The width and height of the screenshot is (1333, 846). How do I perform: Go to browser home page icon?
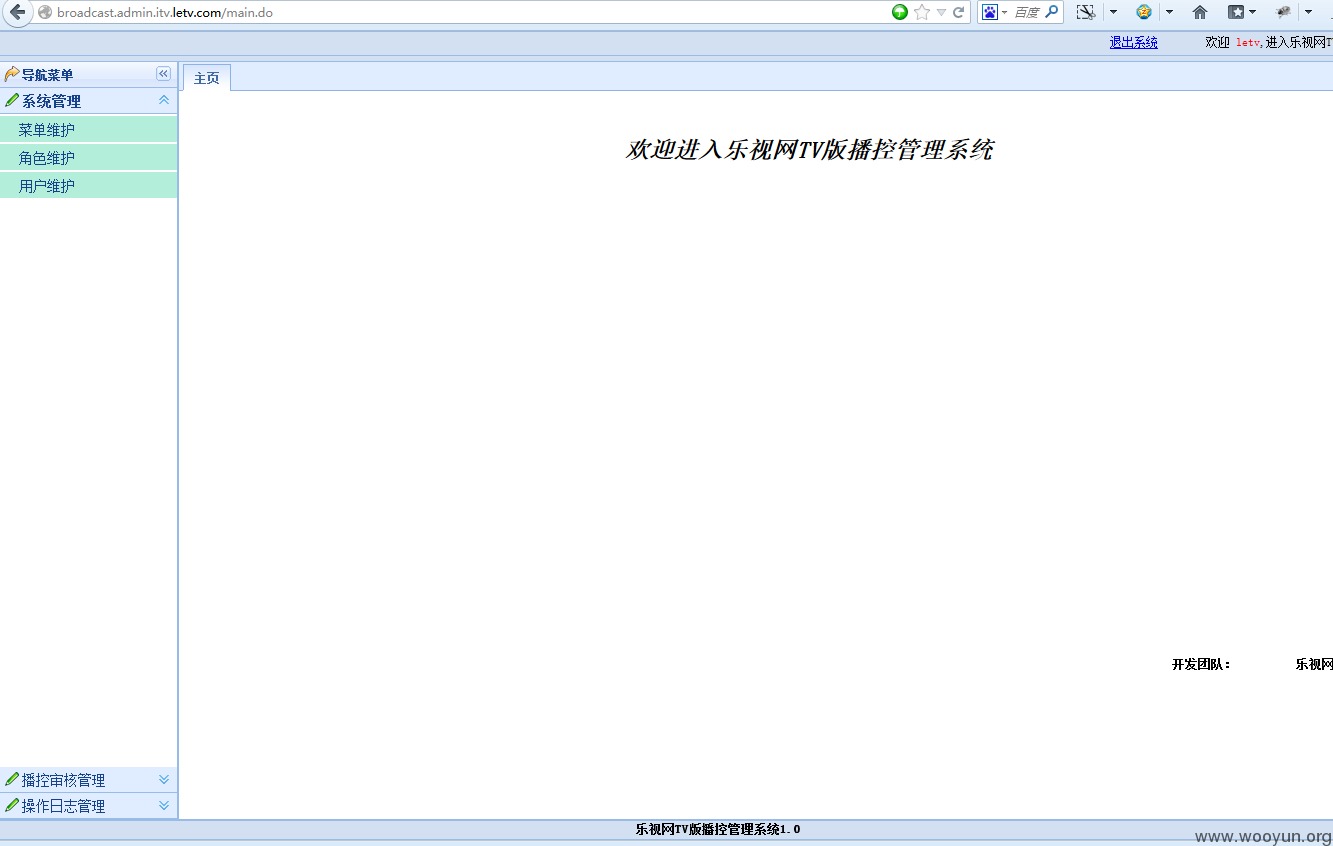[x=1200, y=12]
